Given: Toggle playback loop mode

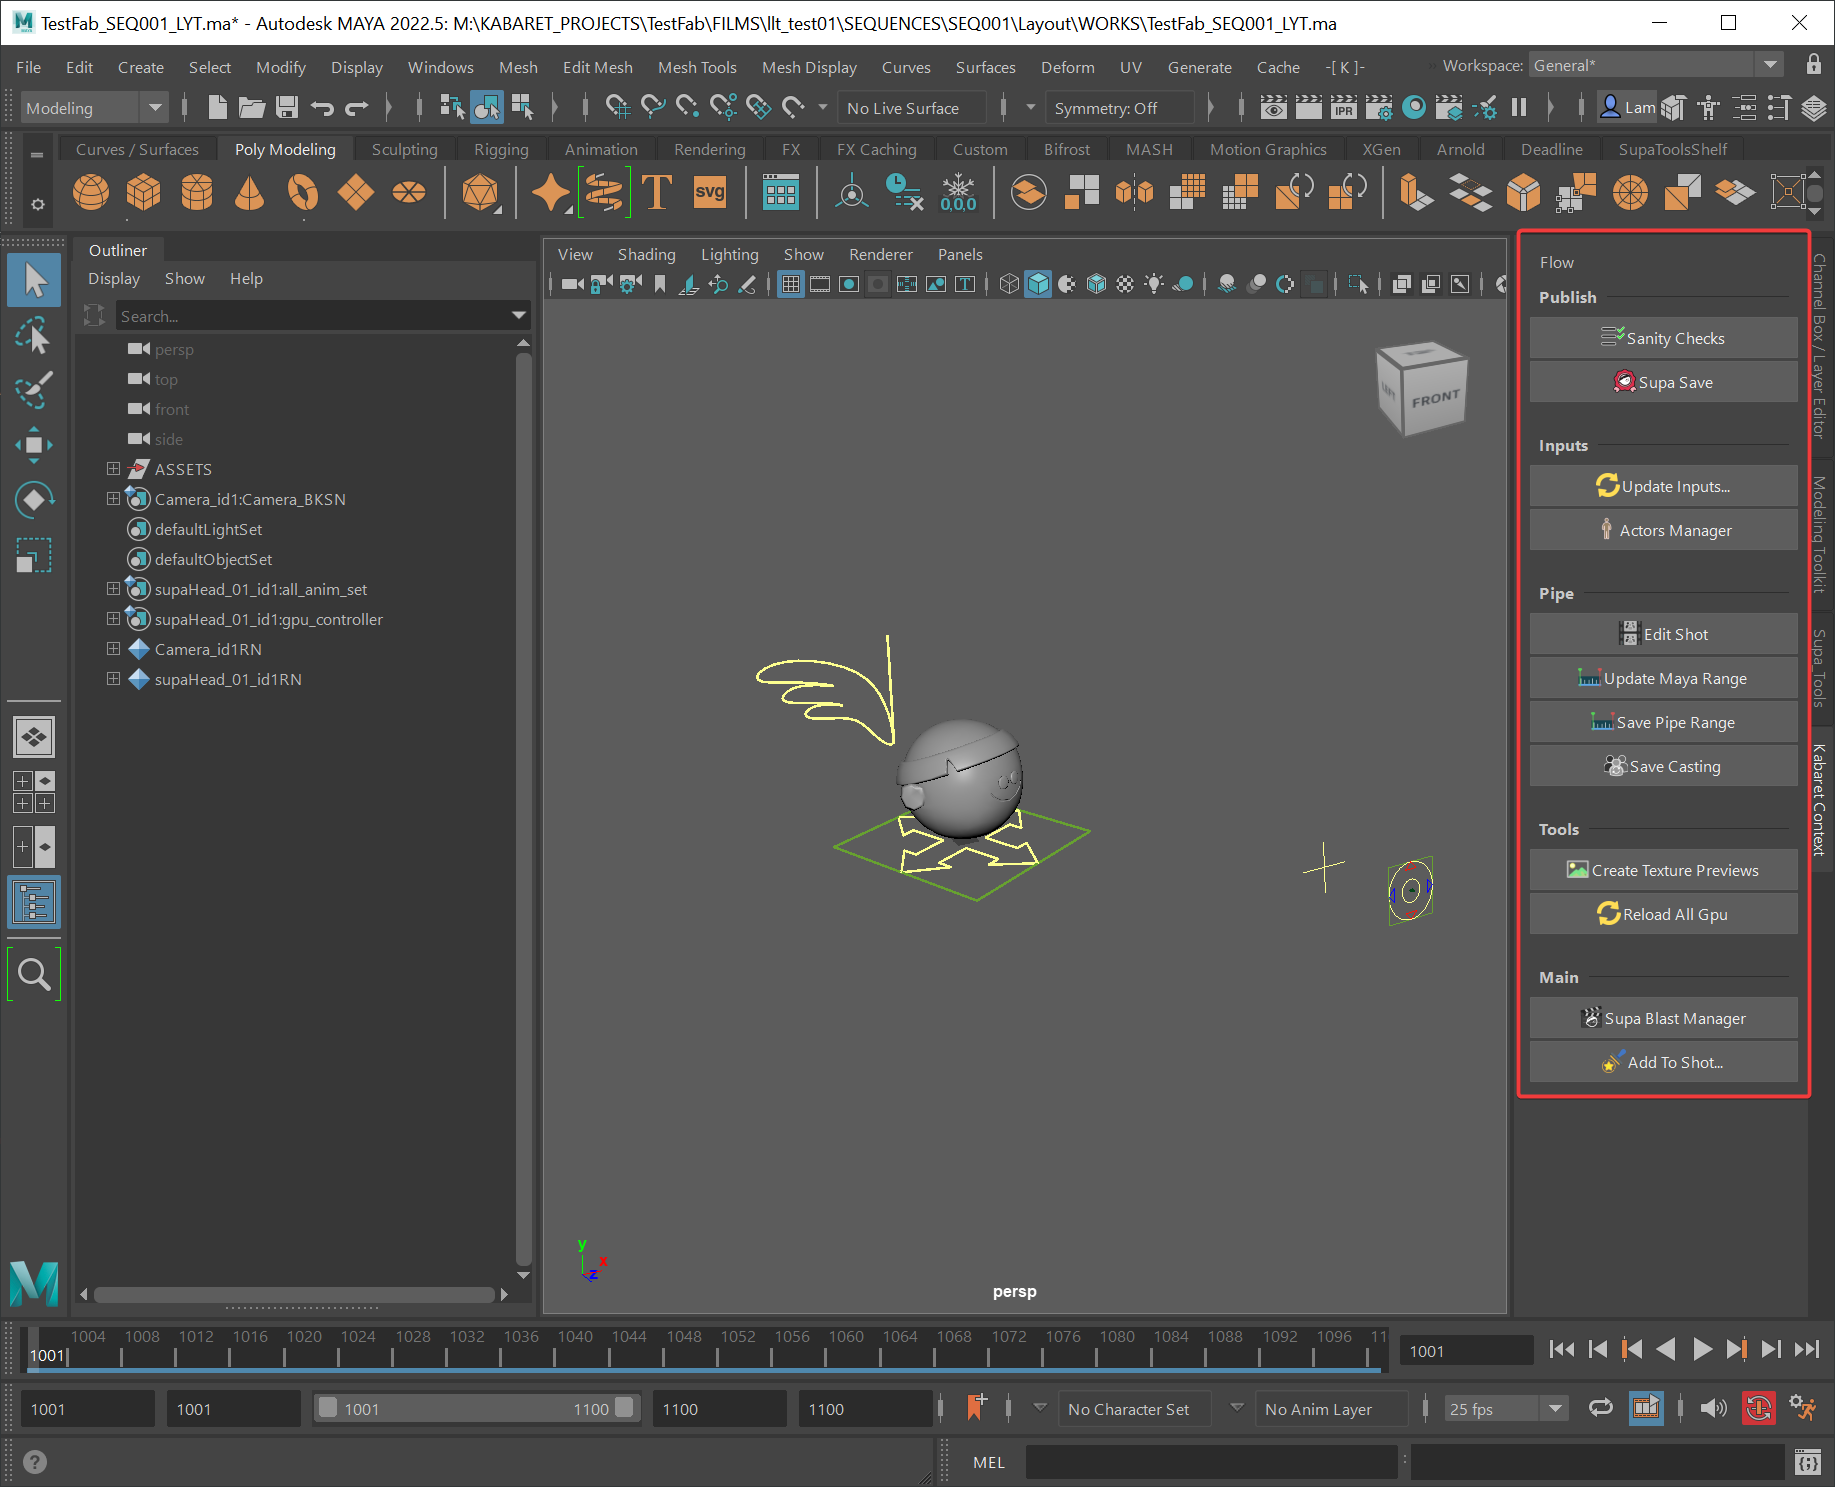Looking at the screenshot, I should [1601, 1408].
